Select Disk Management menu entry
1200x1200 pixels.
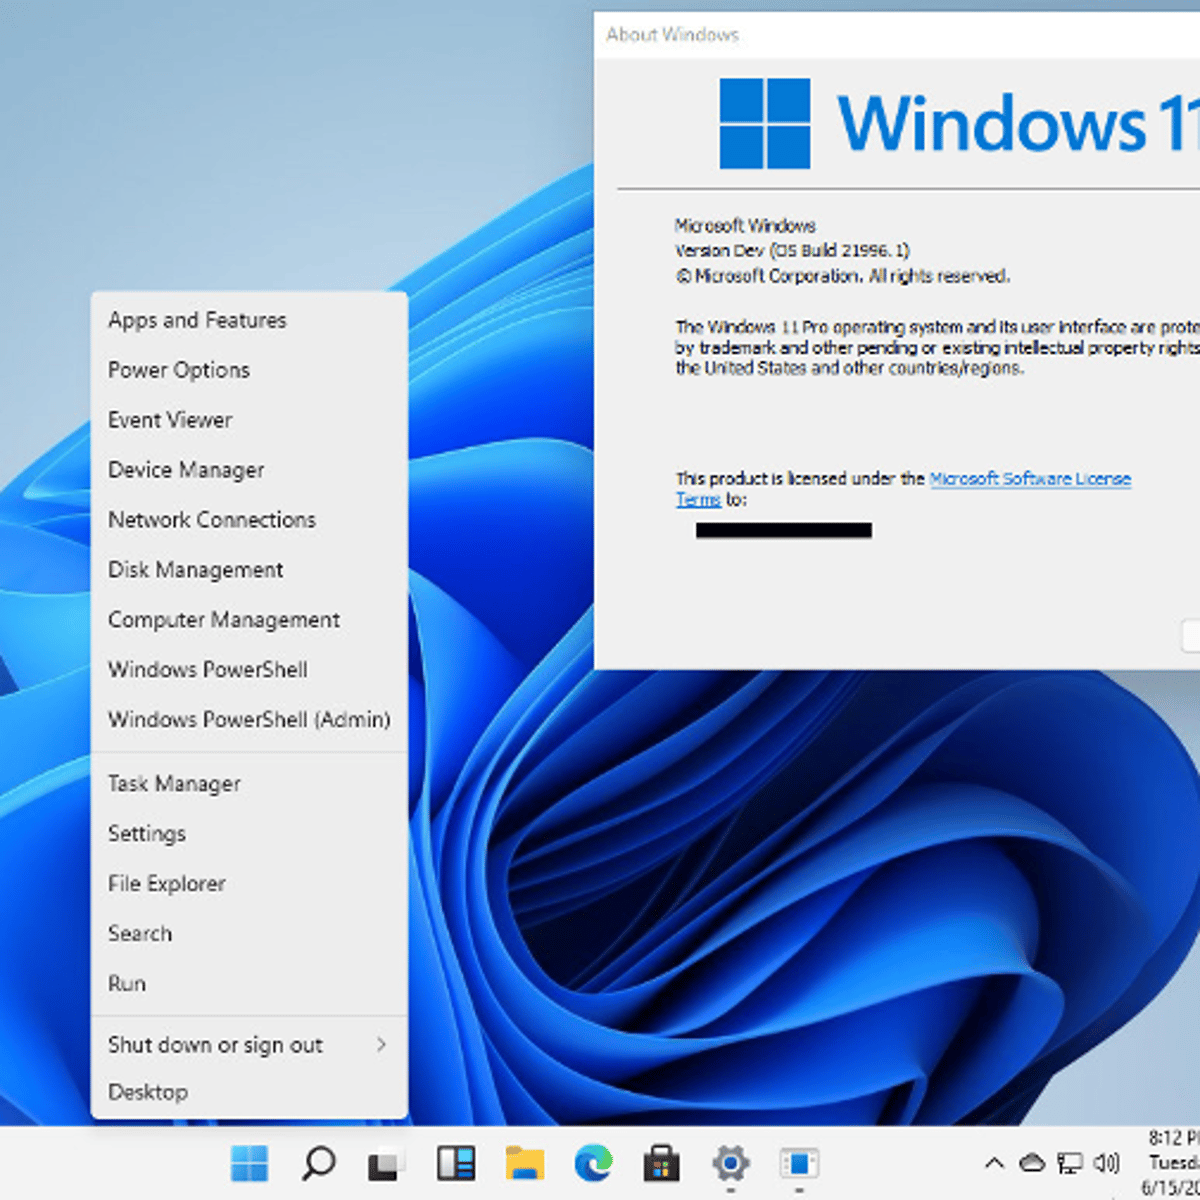tap(249, 570)
